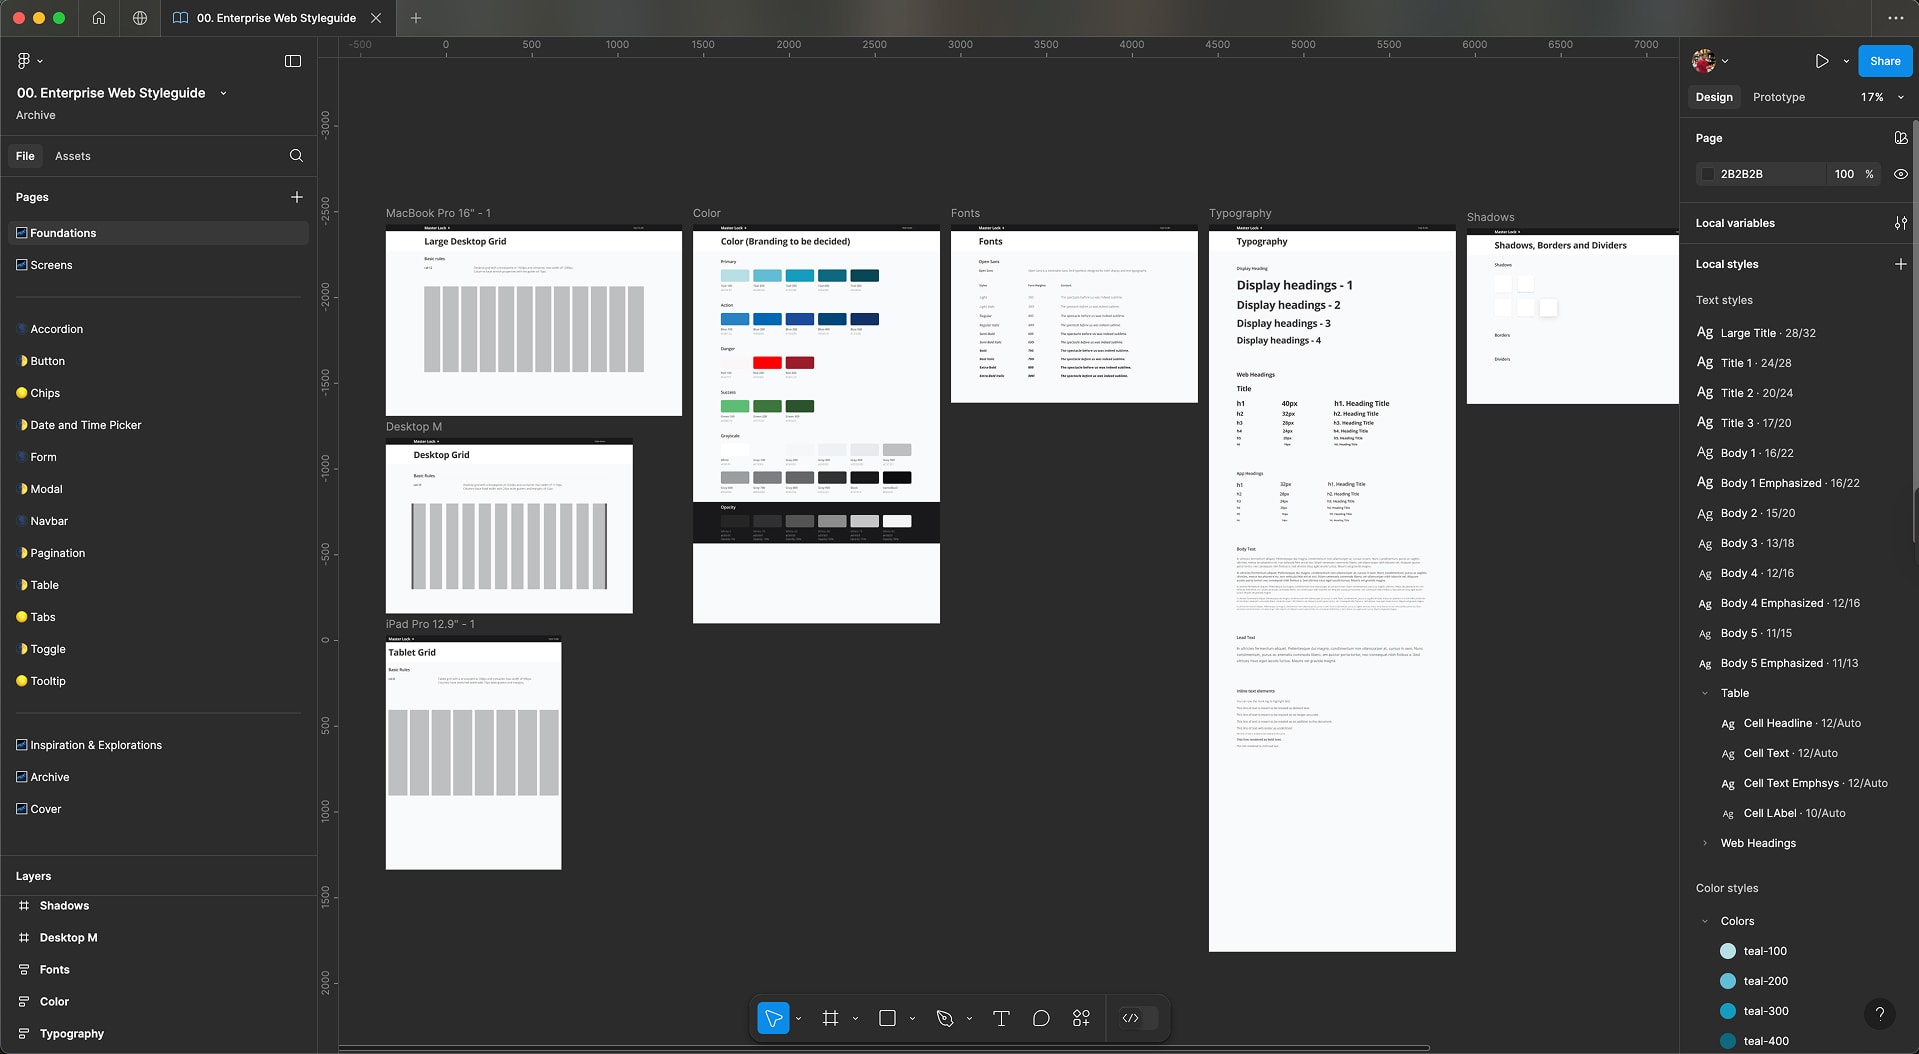Toggle page background visibility eye
The height and width of the screenshot is (1054, 1919).
point(1900,174)
